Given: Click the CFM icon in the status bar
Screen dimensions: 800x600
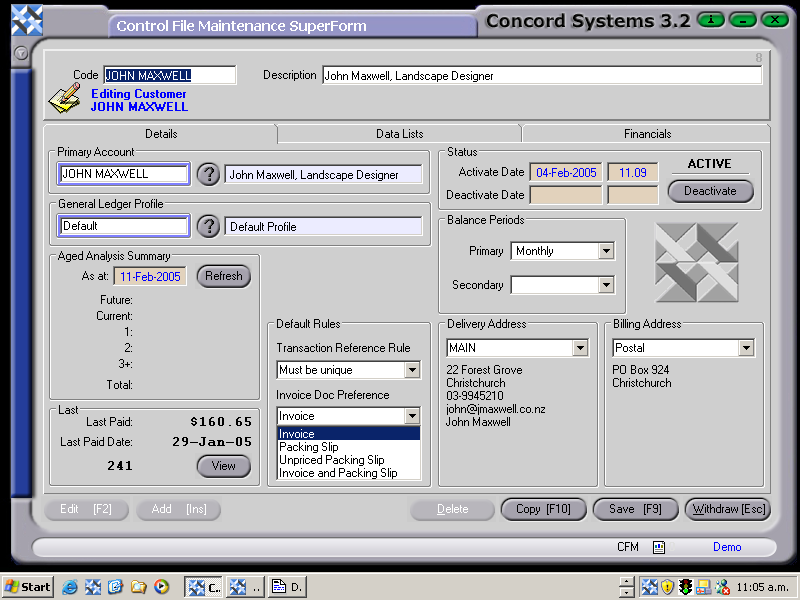Looking at the screenshot, I should point(658,547).
